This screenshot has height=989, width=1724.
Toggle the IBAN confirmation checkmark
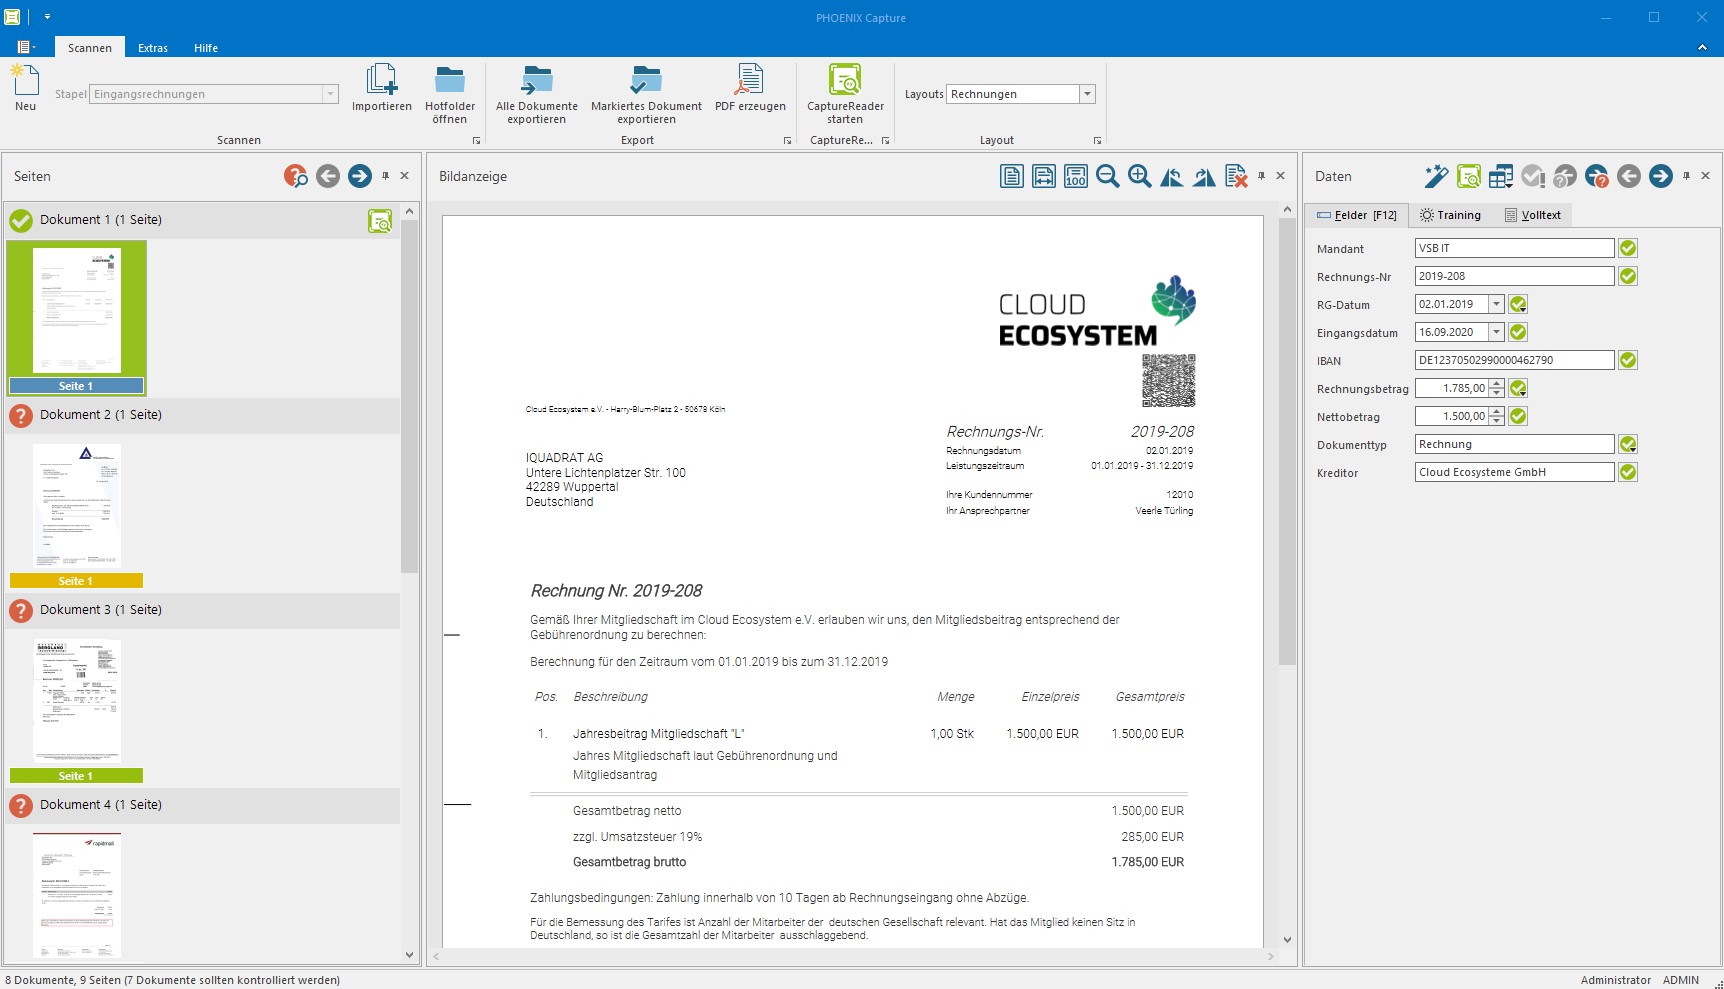point(1628,360)
